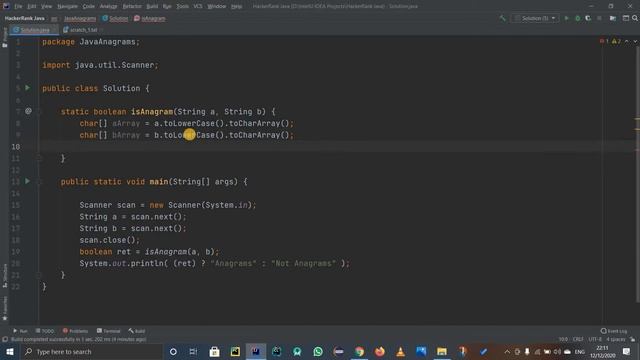Open the Run tool window
This screenshot has height=360, width=640.
pyautogui.click(x=20, y=331)
